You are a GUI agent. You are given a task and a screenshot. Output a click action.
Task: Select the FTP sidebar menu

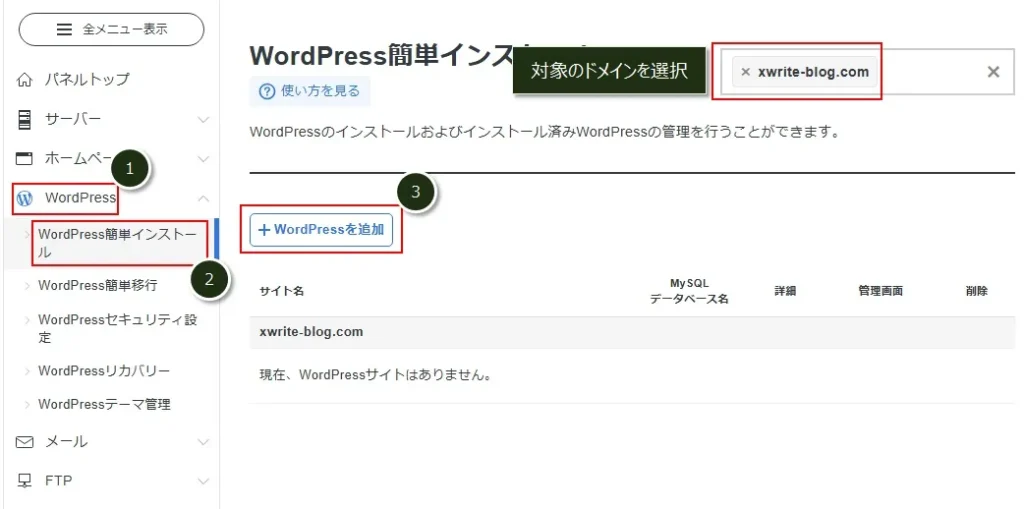(59, 481)
